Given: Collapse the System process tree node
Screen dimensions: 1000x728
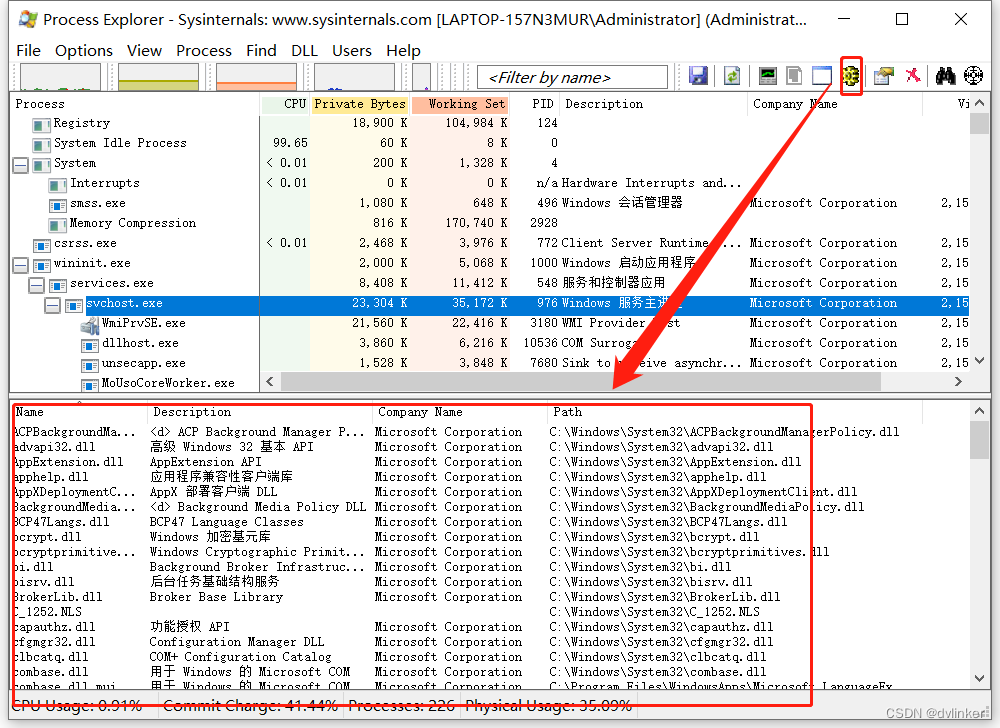Looking at the screenshot, I should pos(20,164).
